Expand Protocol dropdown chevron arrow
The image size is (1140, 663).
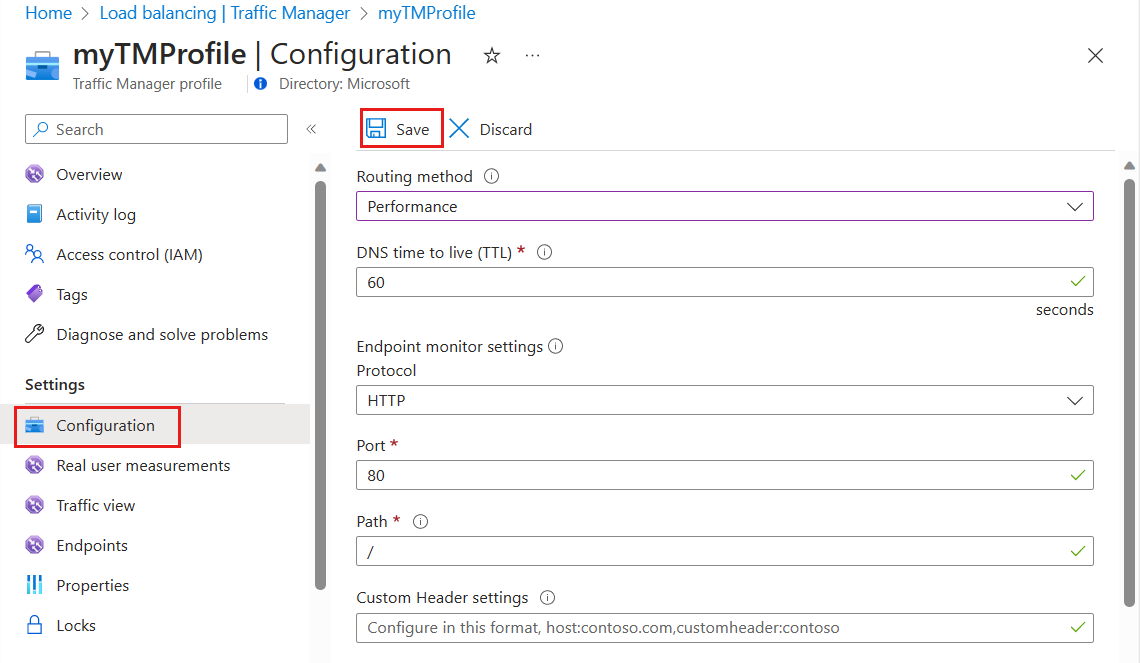pyautogui.click(x=1075, y=401)
